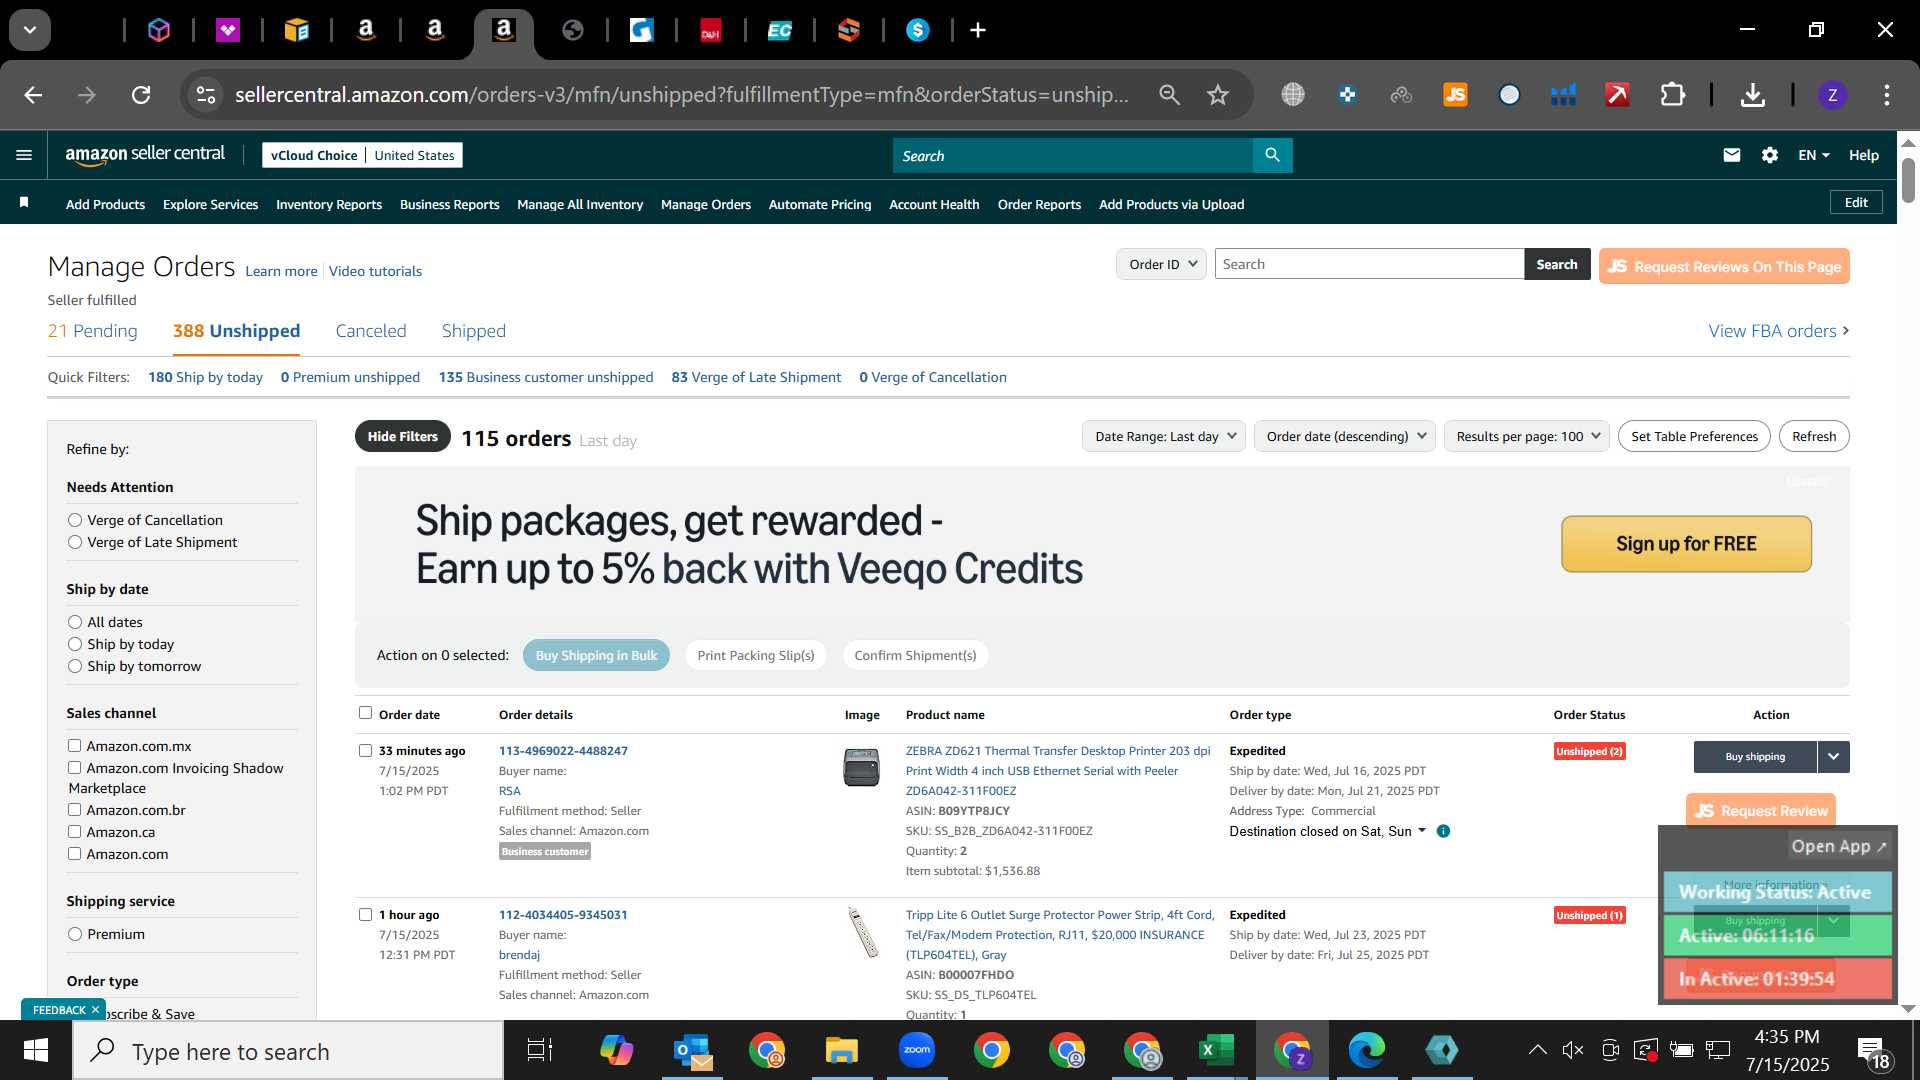Open a new browser tab
This screenshot has width=1920, height=1080.
(x=978, y=30)
